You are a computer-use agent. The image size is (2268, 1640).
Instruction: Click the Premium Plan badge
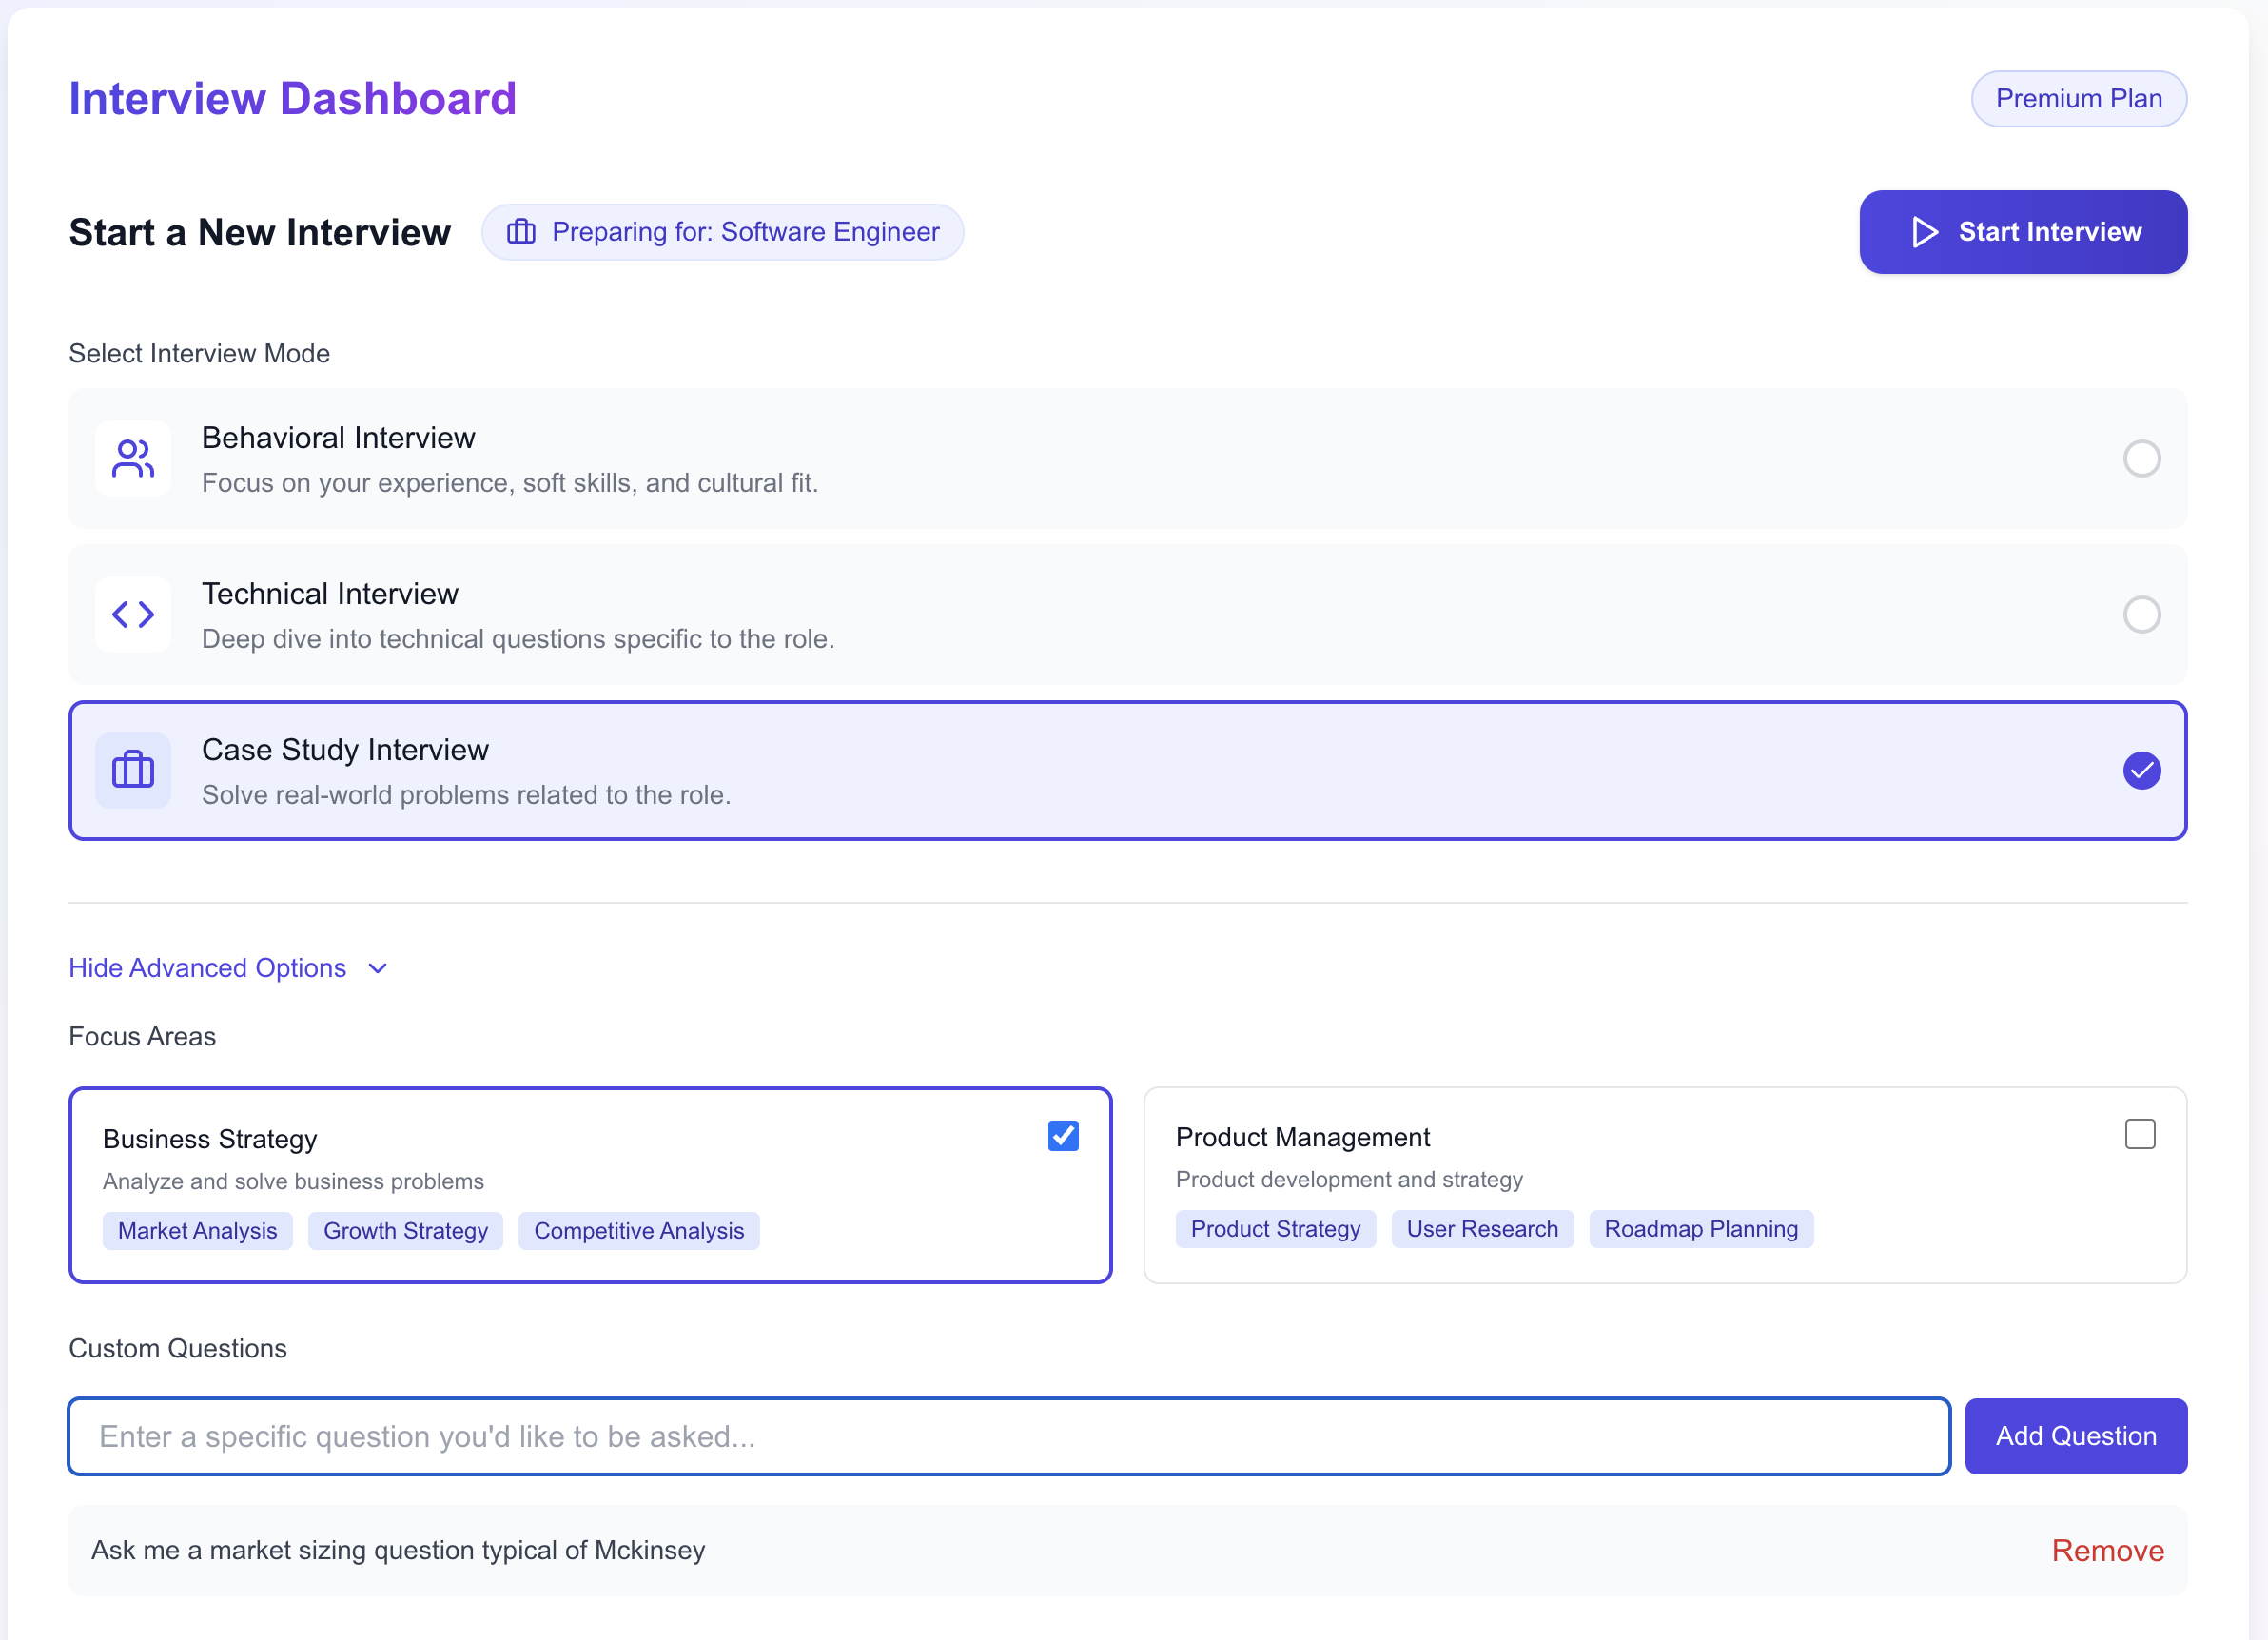2078,99
